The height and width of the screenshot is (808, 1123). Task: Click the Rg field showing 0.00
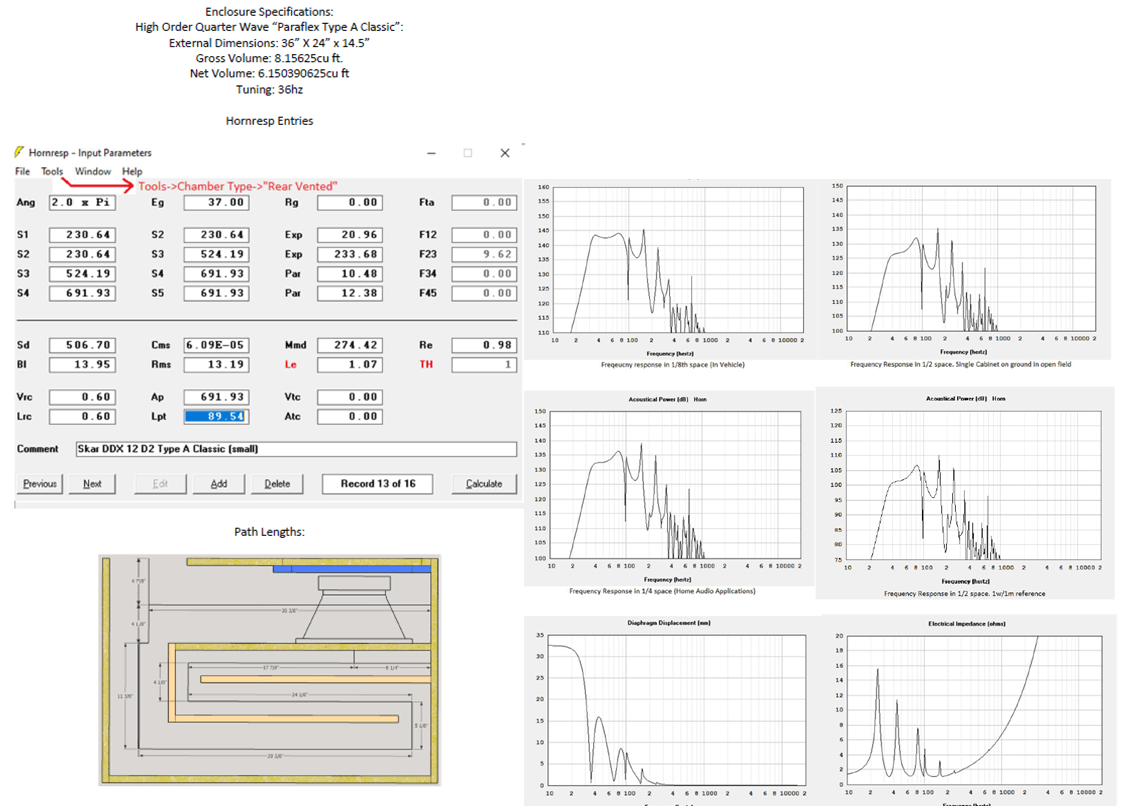click(x=350, y=203)
